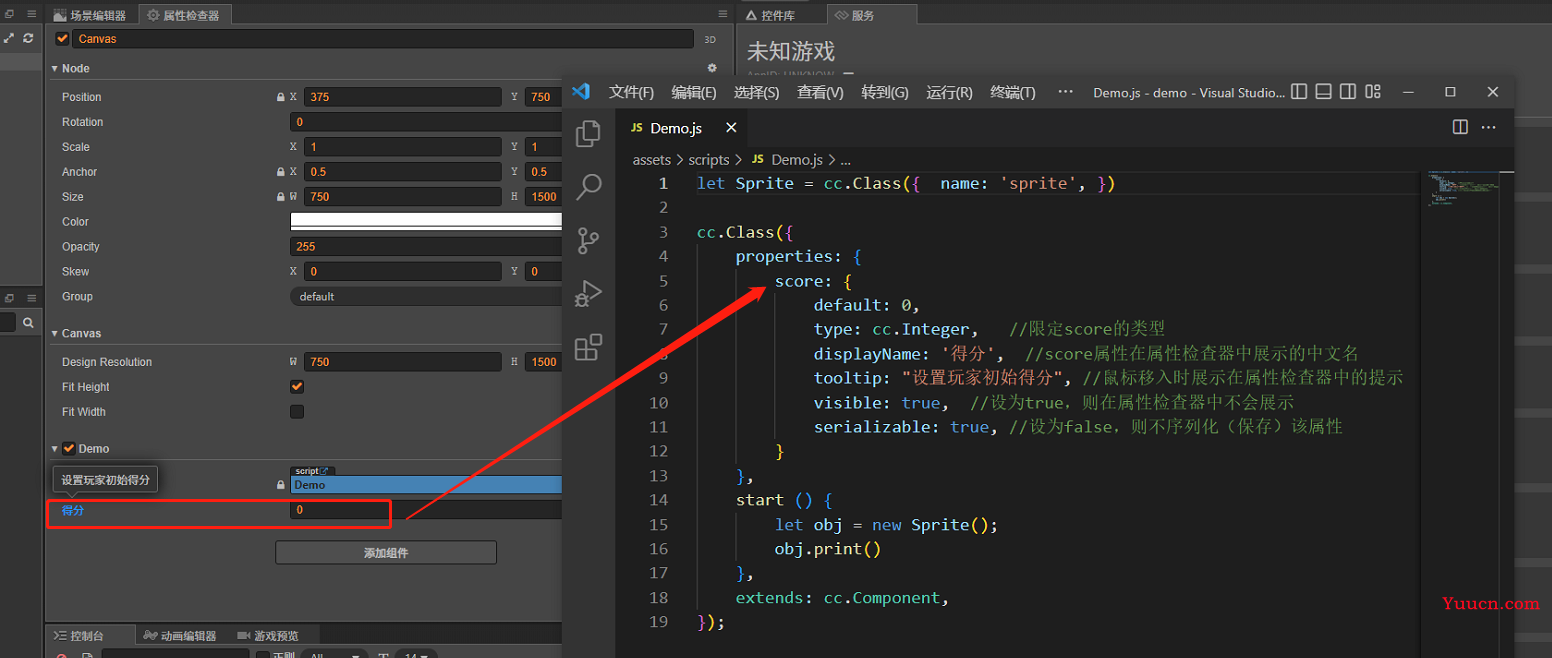Image resolution: width=1552 pixels, height=658 pixels.
Task: Switch to the 游戏预览 tab
Action: tap(269, 636)
